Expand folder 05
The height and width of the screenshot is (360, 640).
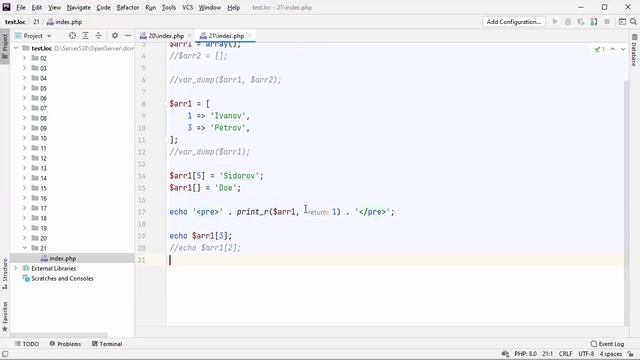coord(24,88)
